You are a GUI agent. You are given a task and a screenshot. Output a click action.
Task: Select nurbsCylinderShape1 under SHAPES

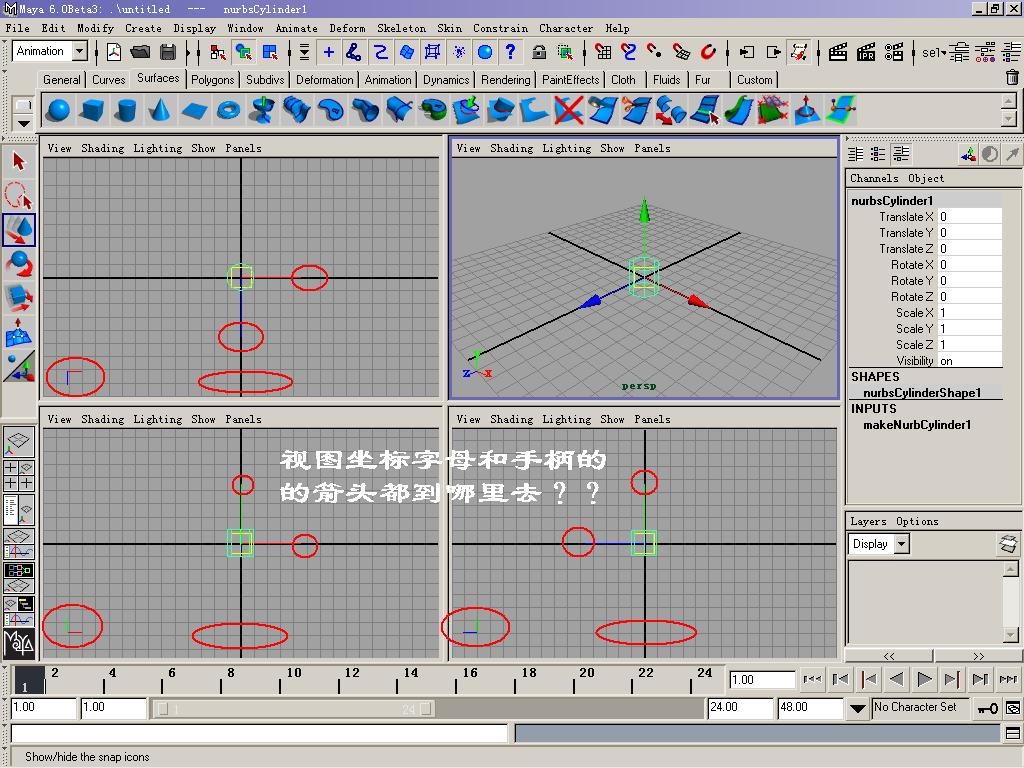[x=922, y=392]
